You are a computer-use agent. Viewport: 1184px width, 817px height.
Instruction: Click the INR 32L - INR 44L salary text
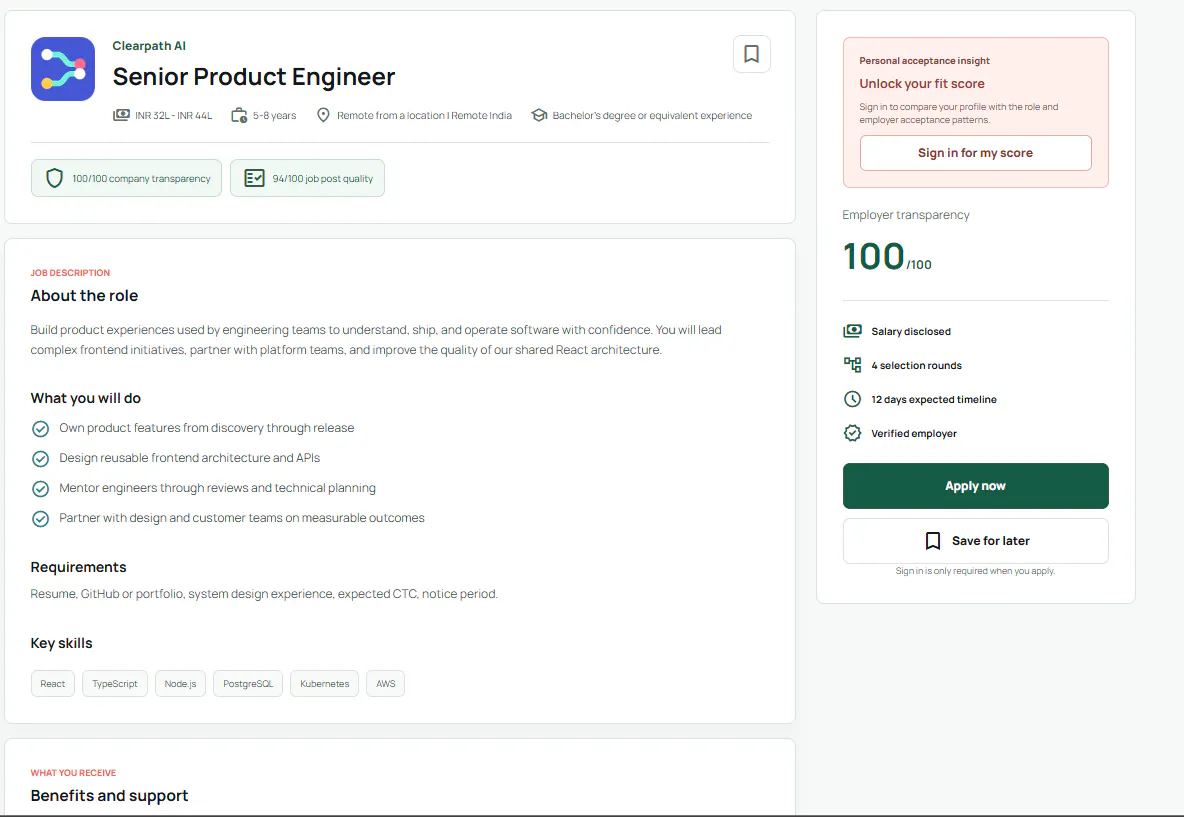(x=174, y=116)
